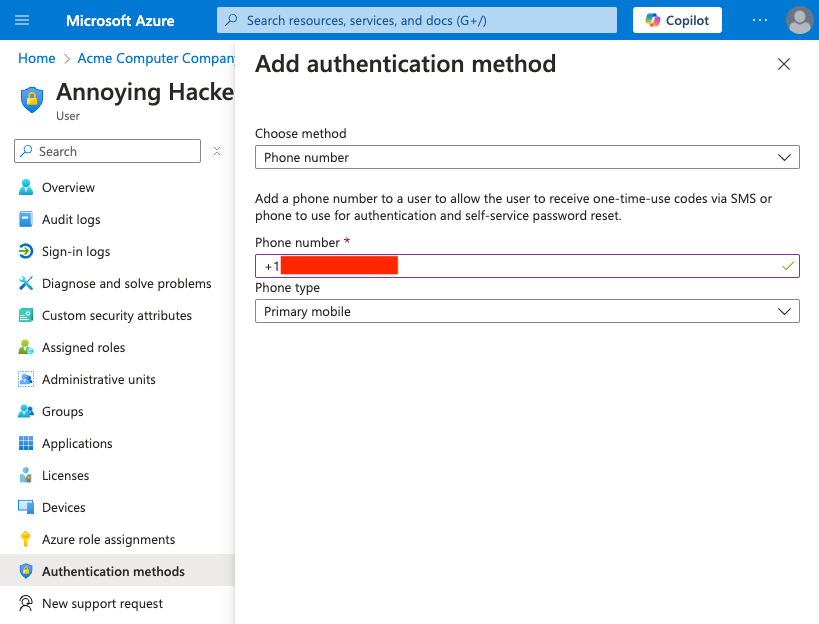The image size is (819, 624).
Task: Open Diagnose and solve problems
Action: point(118,284)
